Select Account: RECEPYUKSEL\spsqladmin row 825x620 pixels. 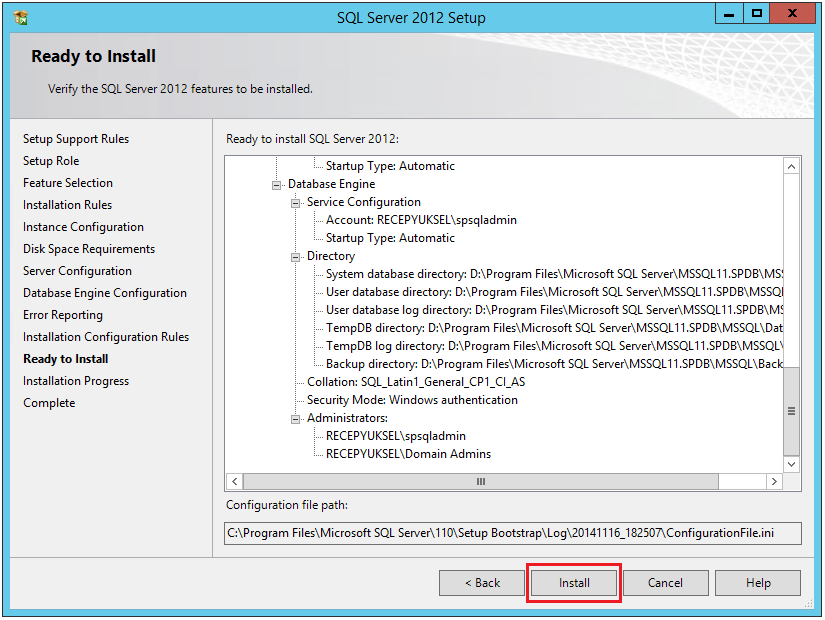click(x=421, y=220)
